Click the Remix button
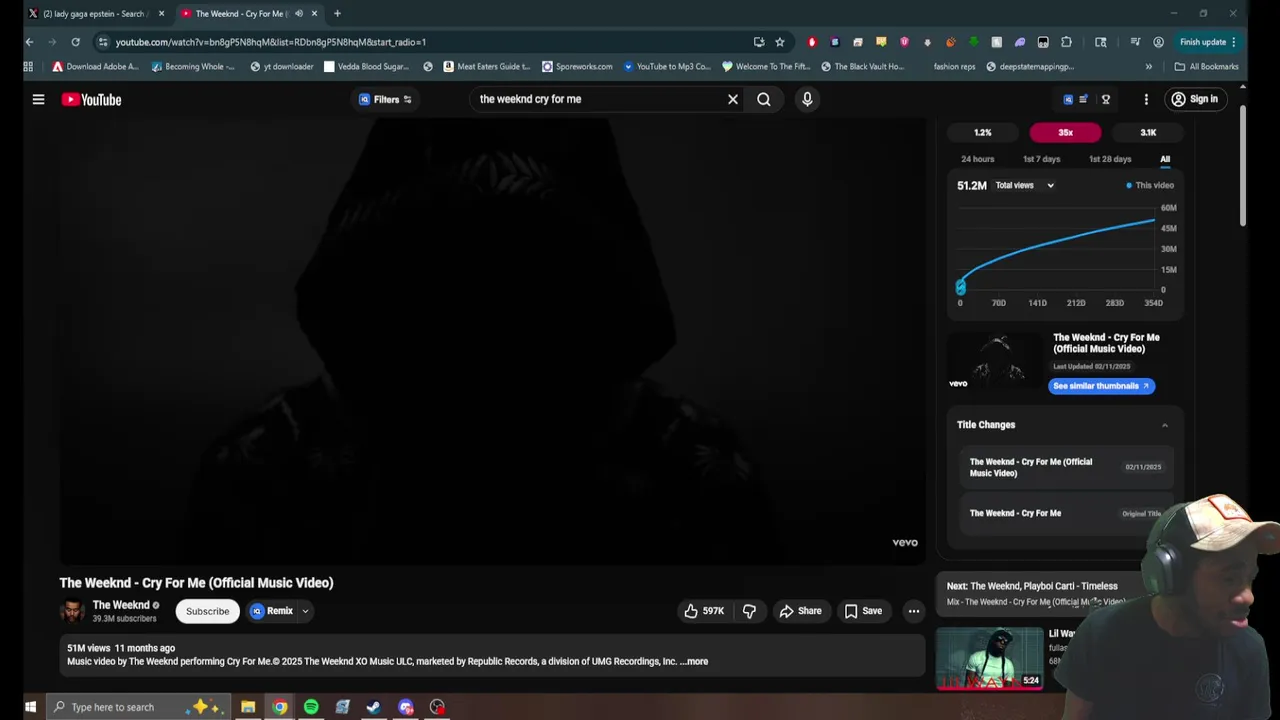Viewport: 1280px width, 720px height. point(272,611)
